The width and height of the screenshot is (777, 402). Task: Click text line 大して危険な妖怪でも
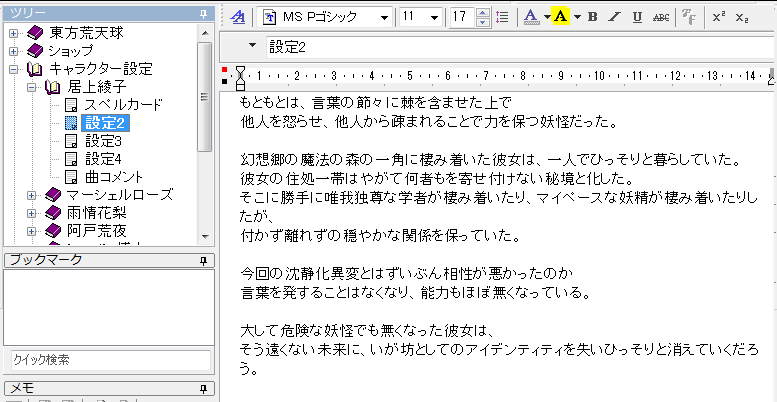368,330
